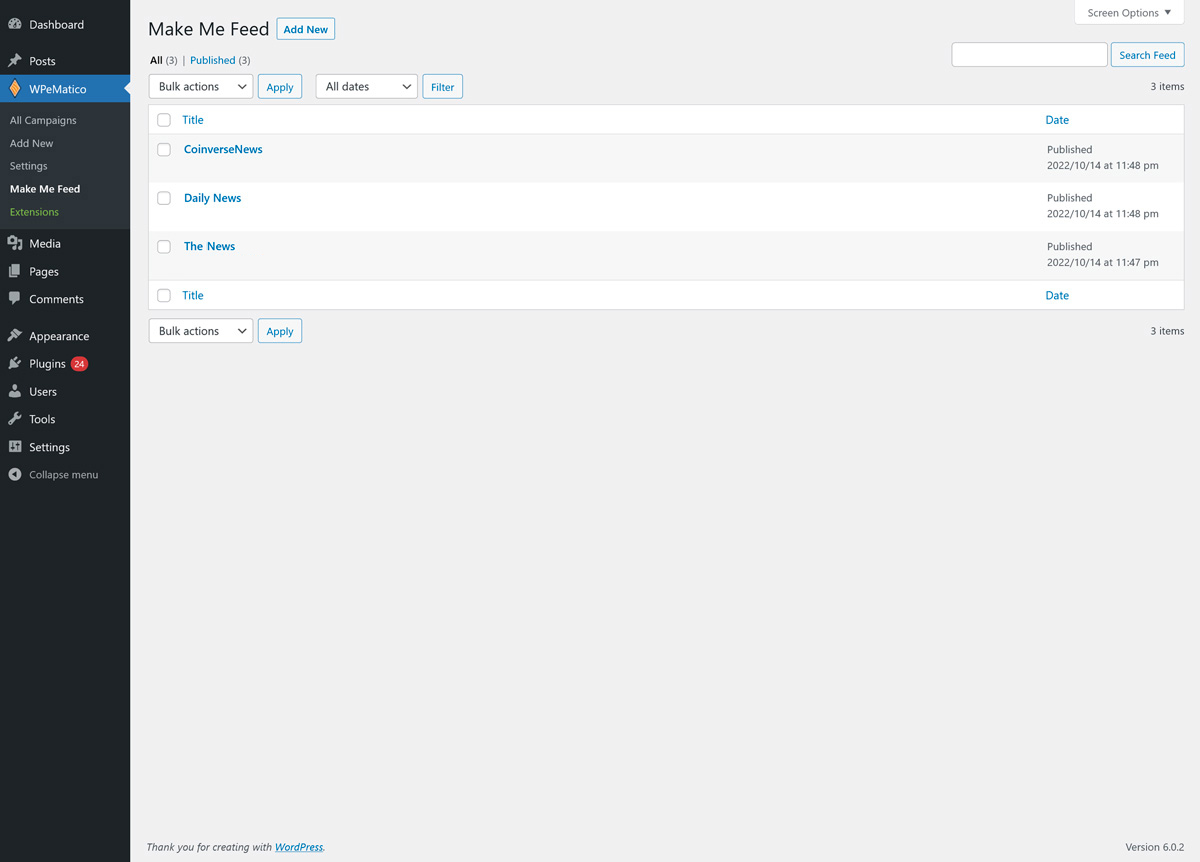The height and width of the screenshot is (862, 1200).
Task: Click the Users person icon
Action: pos(15,392)
